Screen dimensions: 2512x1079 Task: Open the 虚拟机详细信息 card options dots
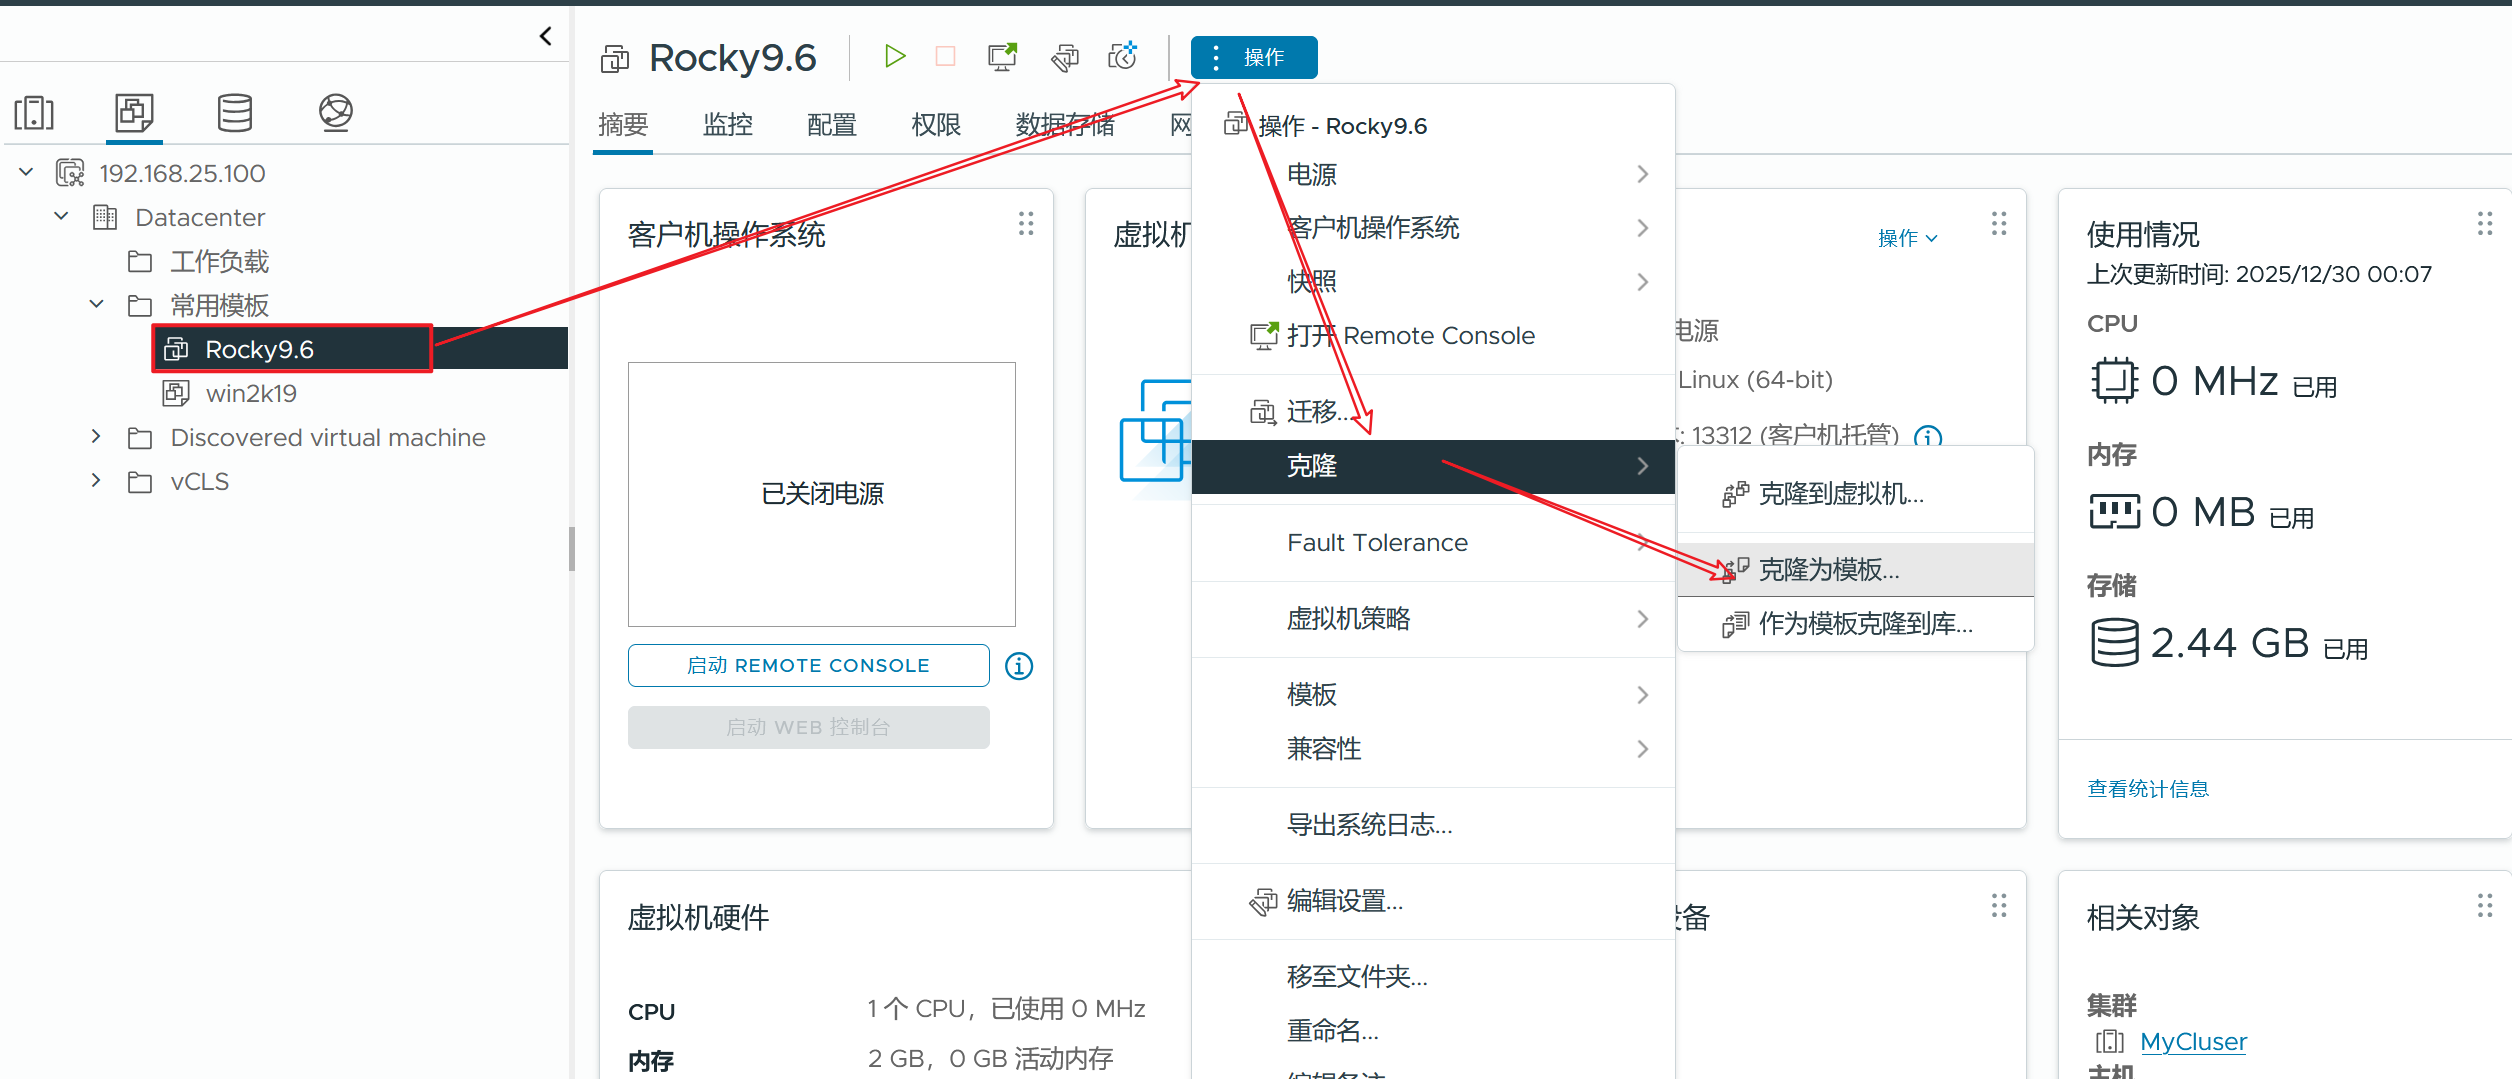(x=1999, y=223)
